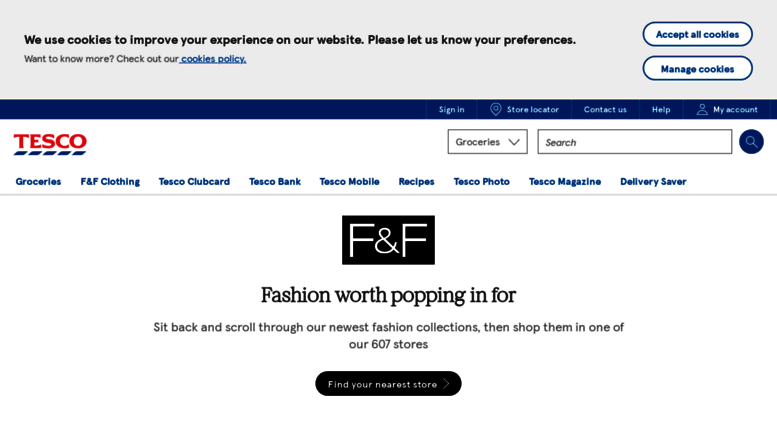
Task: Follow the cookies policy link
Action: pyautogui.click(x=213, y=59)
